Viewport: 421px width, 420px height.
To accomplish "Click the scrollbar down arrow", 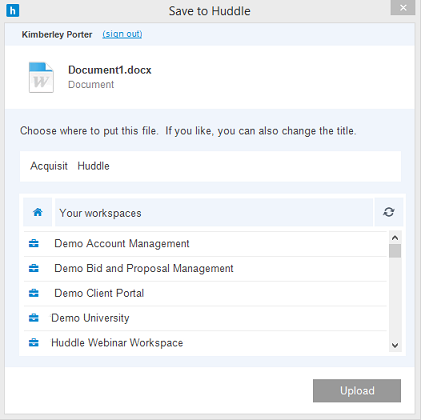I will (395, 345).
